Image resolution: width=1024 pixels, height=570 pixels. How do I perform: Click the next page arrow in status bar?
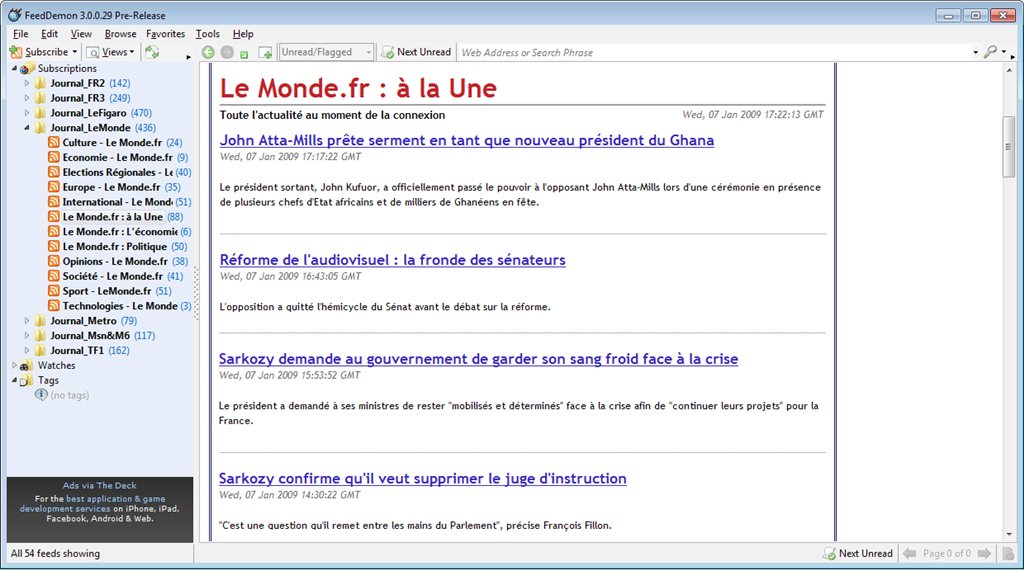[x=984, y=554]
